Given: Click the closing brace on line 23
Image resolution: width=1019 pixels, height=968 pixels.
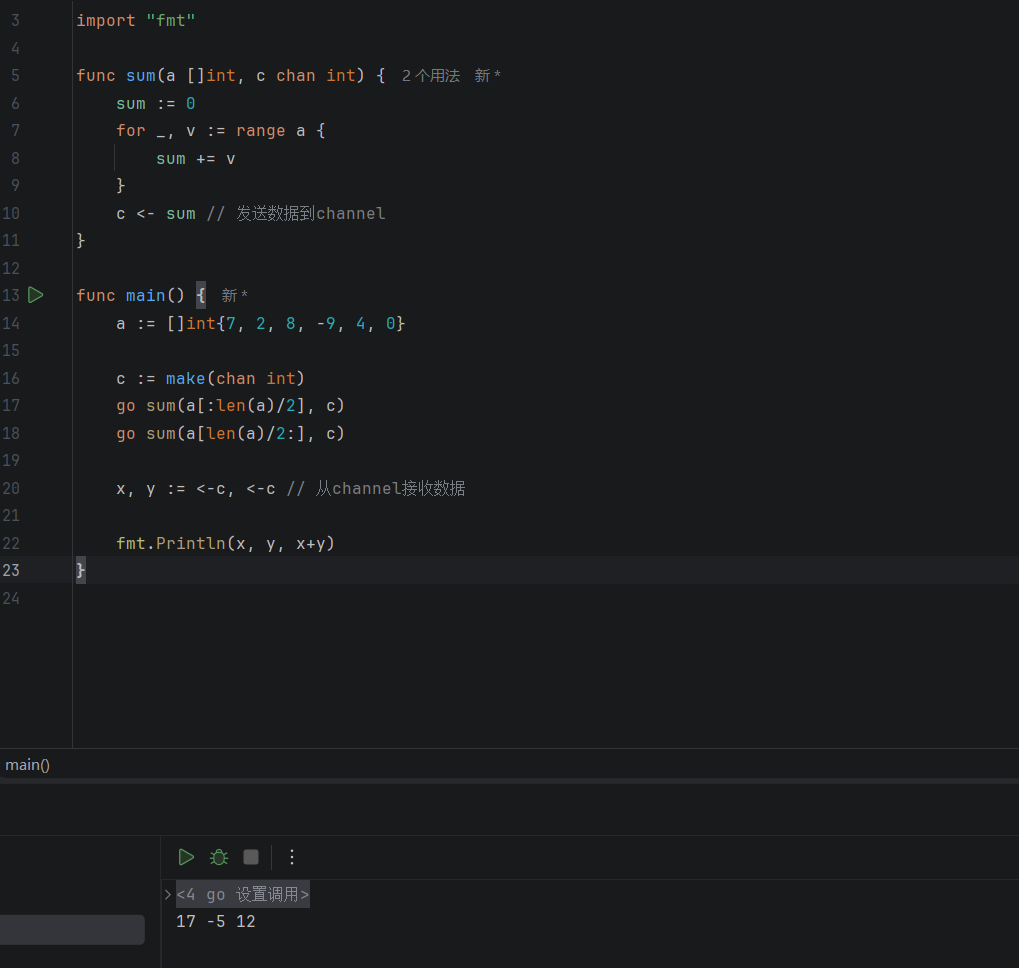Looking at the screenshot, I should [x=81, y=570].
